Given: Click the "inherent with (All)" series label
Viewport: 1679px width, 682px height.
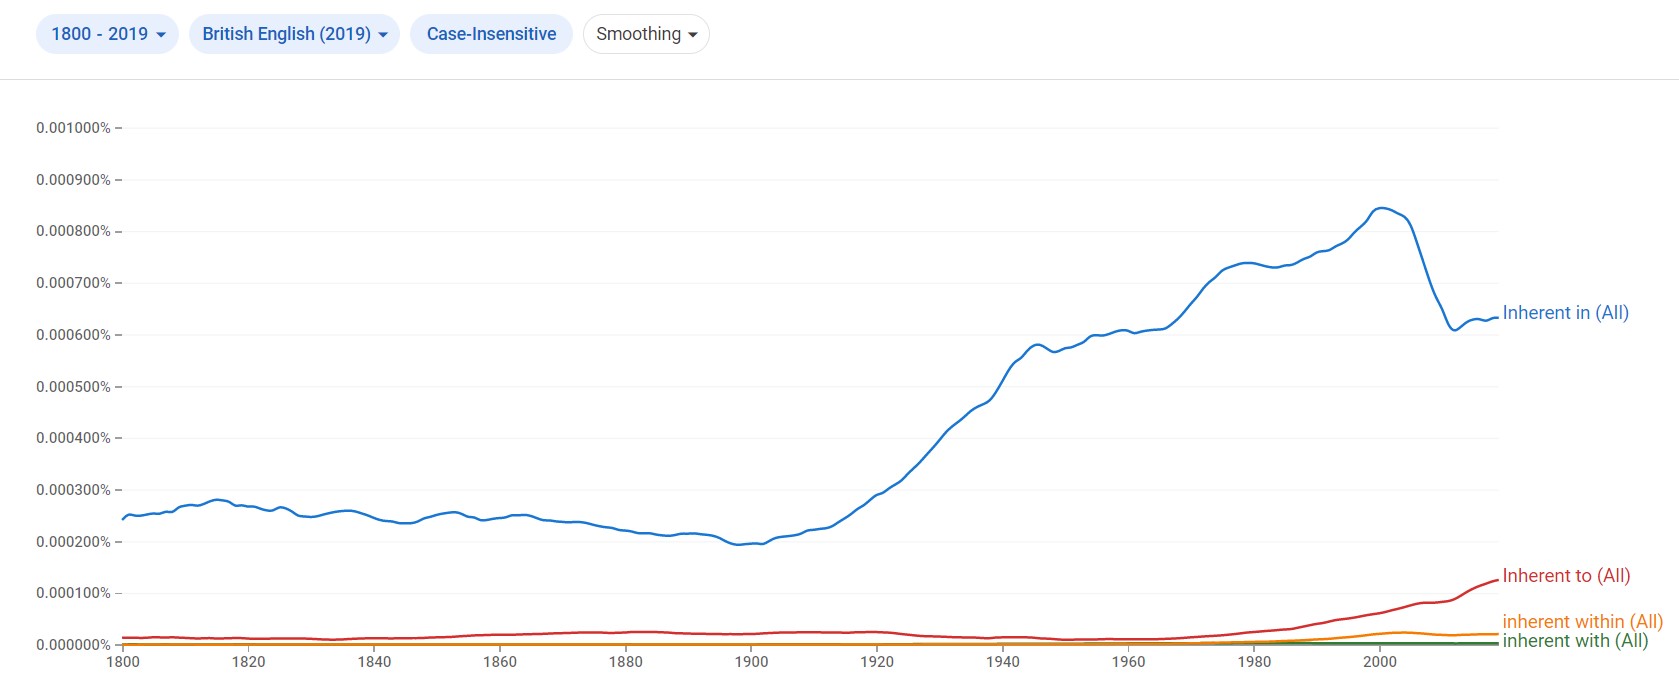Looking at the screenshot, I should pyautogui.click(x=1575, y=641).
